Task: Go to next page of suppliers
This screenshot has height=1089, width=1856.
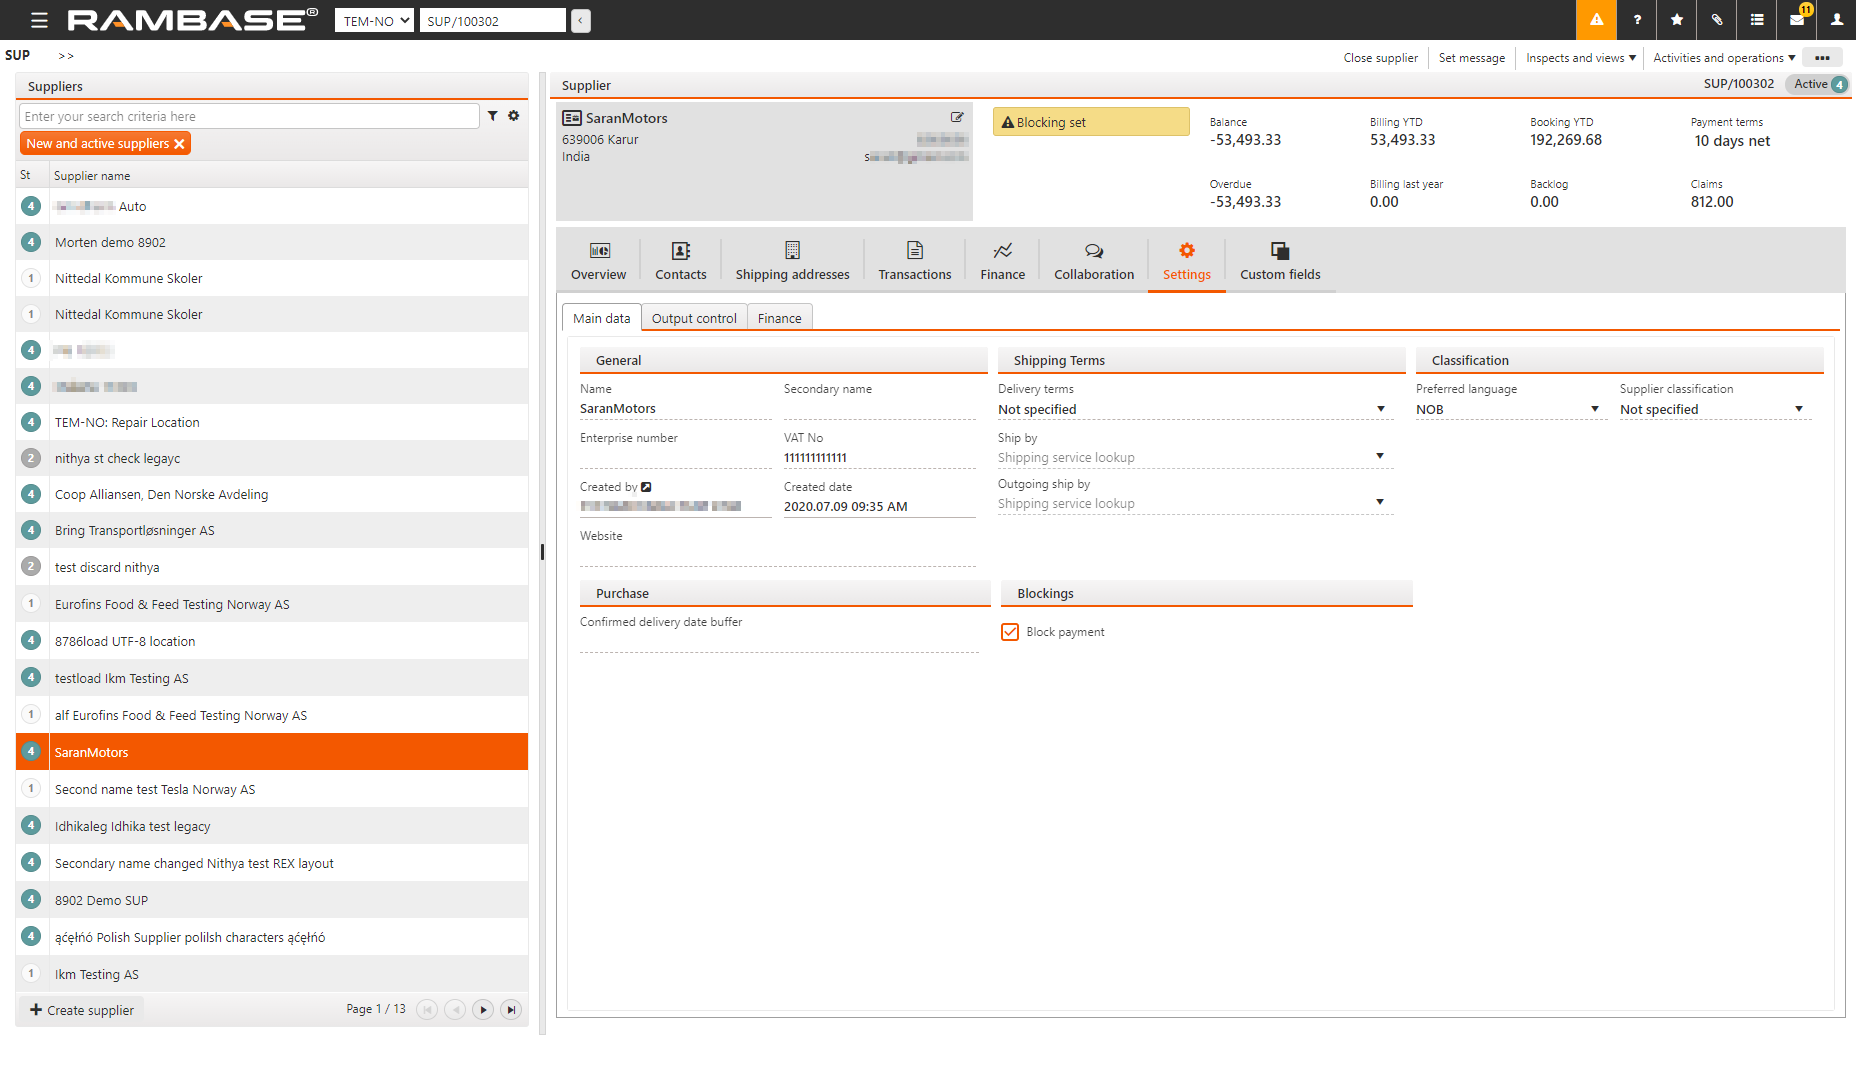Action: (483, 1010)
